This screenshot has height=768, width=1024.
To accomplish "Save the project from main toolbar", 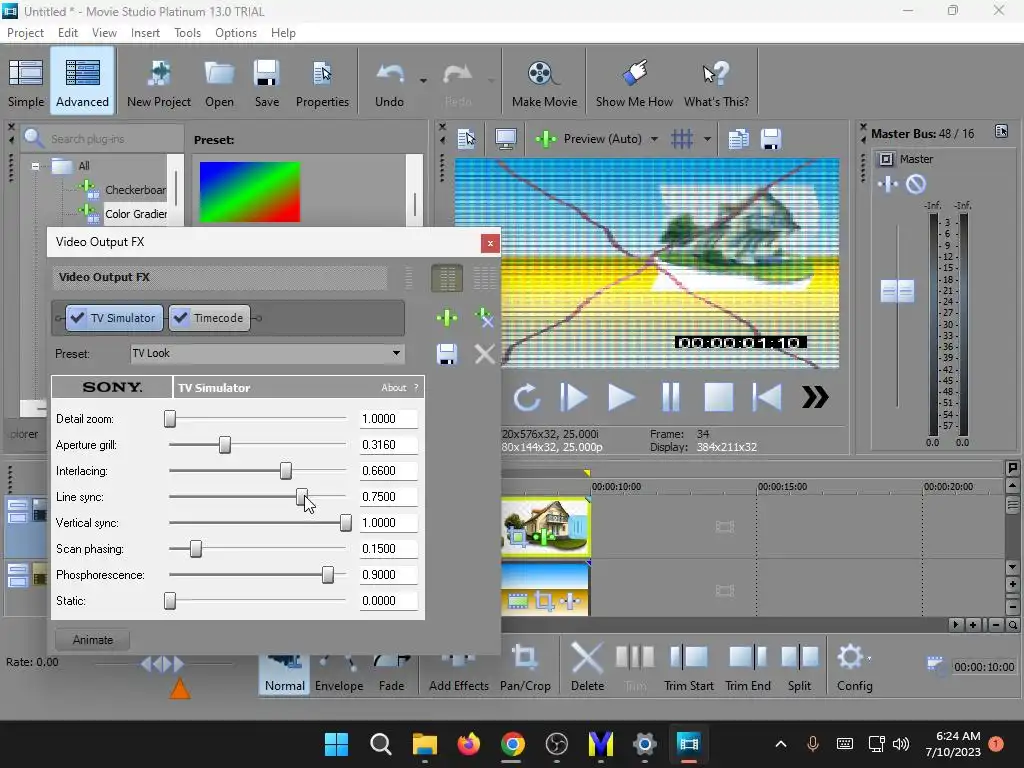I will pos(266,83).
